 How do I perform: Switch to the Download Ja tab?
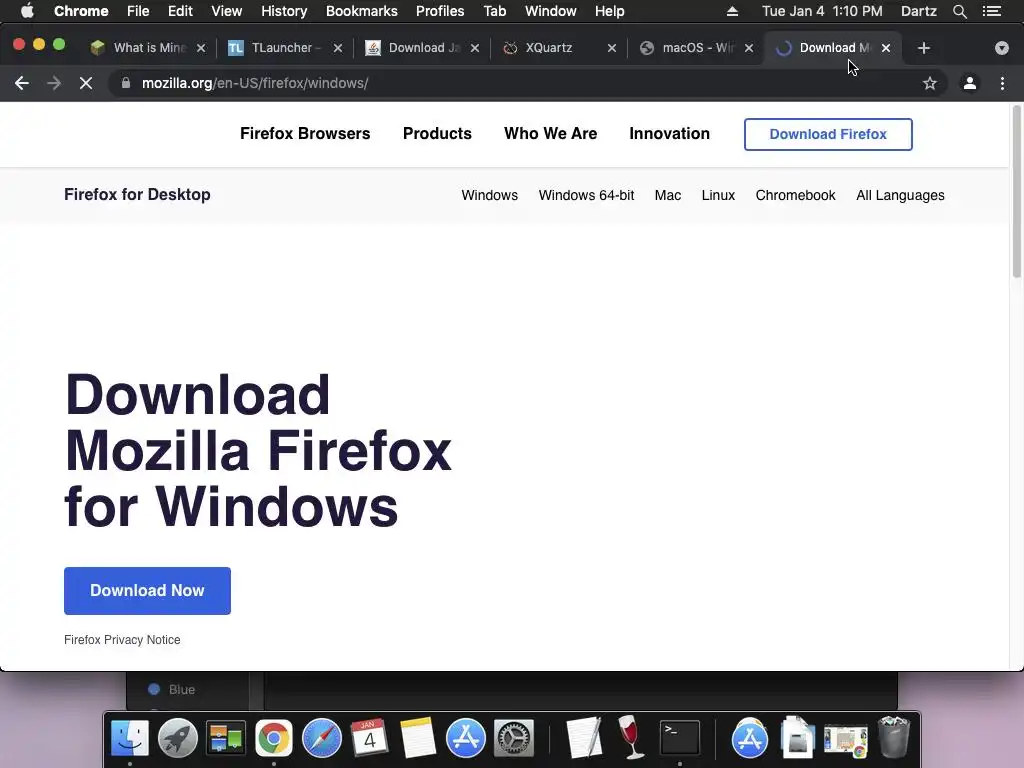tap(424, 48)
